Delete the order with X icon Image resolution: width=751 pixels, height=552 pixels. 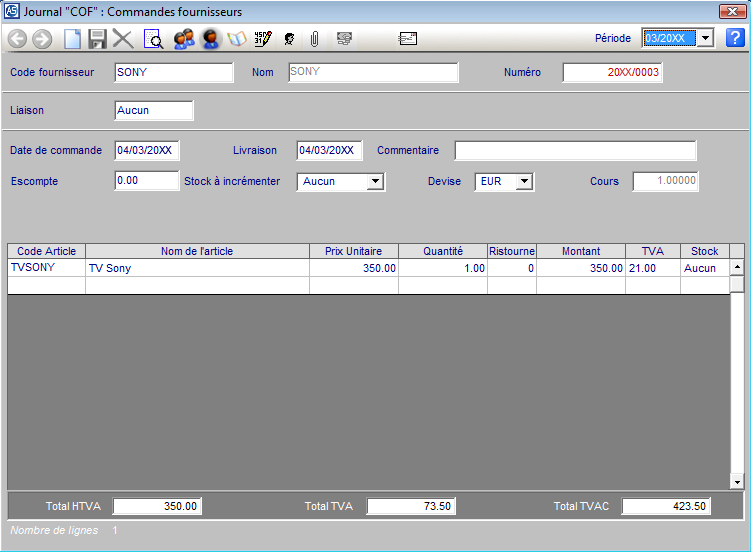tap(123, 39)
